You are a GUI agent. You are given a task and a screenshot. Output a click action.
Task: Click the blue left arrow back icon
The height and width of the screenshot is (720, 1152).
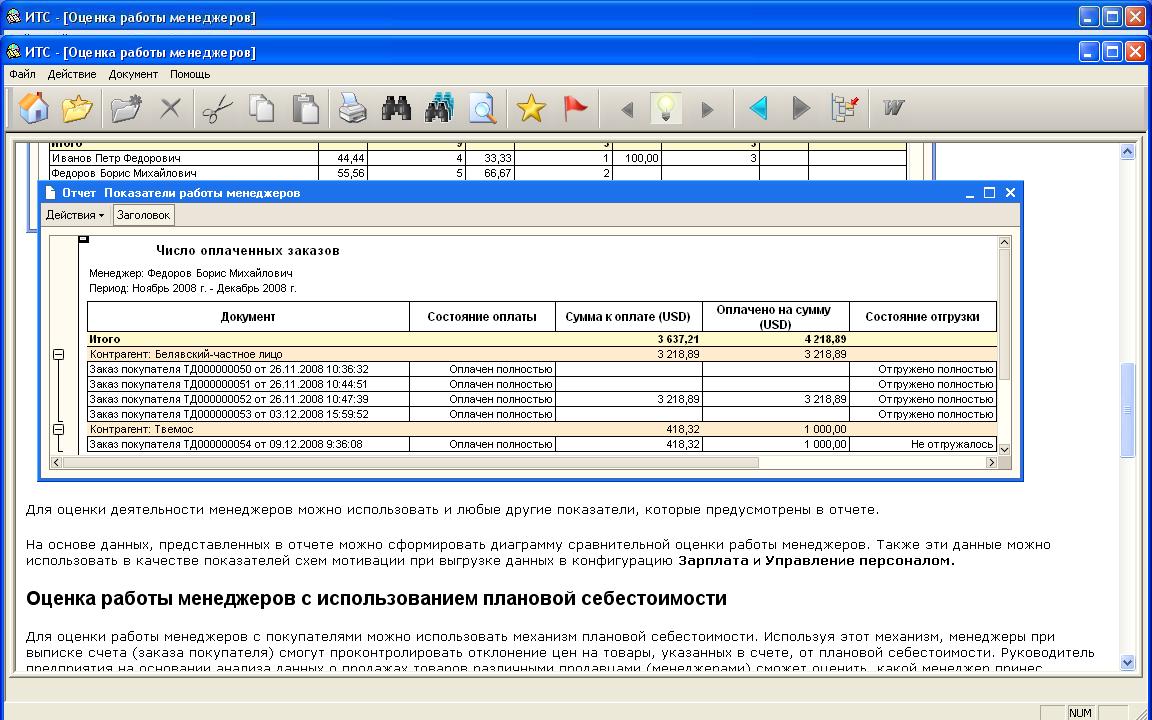point(758,108)
